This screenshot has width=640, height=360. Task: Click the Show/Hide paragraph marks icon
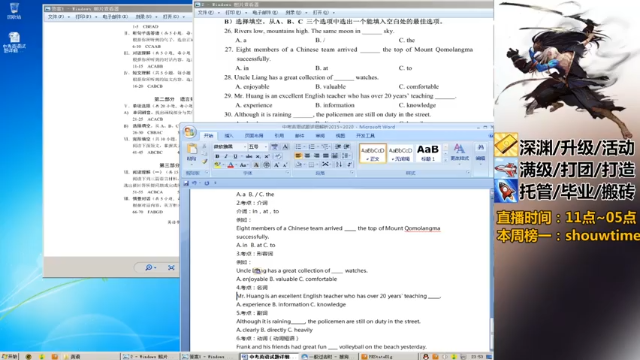[x=349, y=164]
